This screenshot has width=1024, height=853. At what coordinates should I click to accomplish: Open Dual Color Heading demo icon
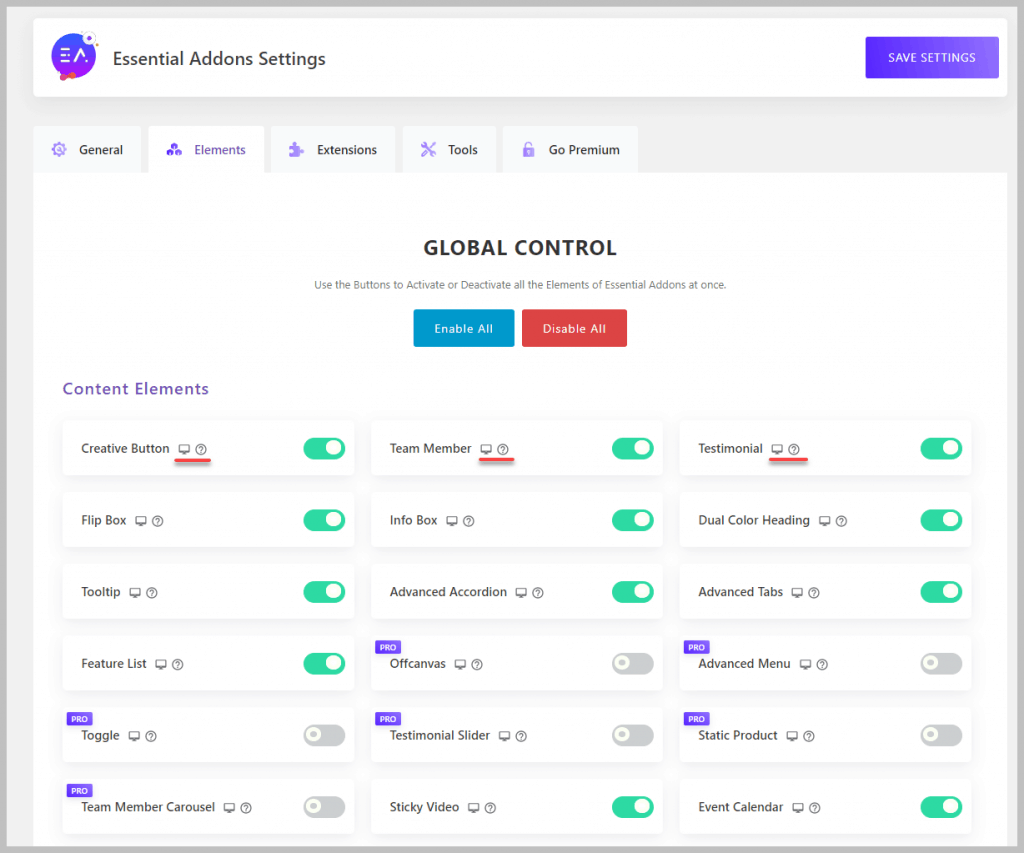[x=825, y=521]
